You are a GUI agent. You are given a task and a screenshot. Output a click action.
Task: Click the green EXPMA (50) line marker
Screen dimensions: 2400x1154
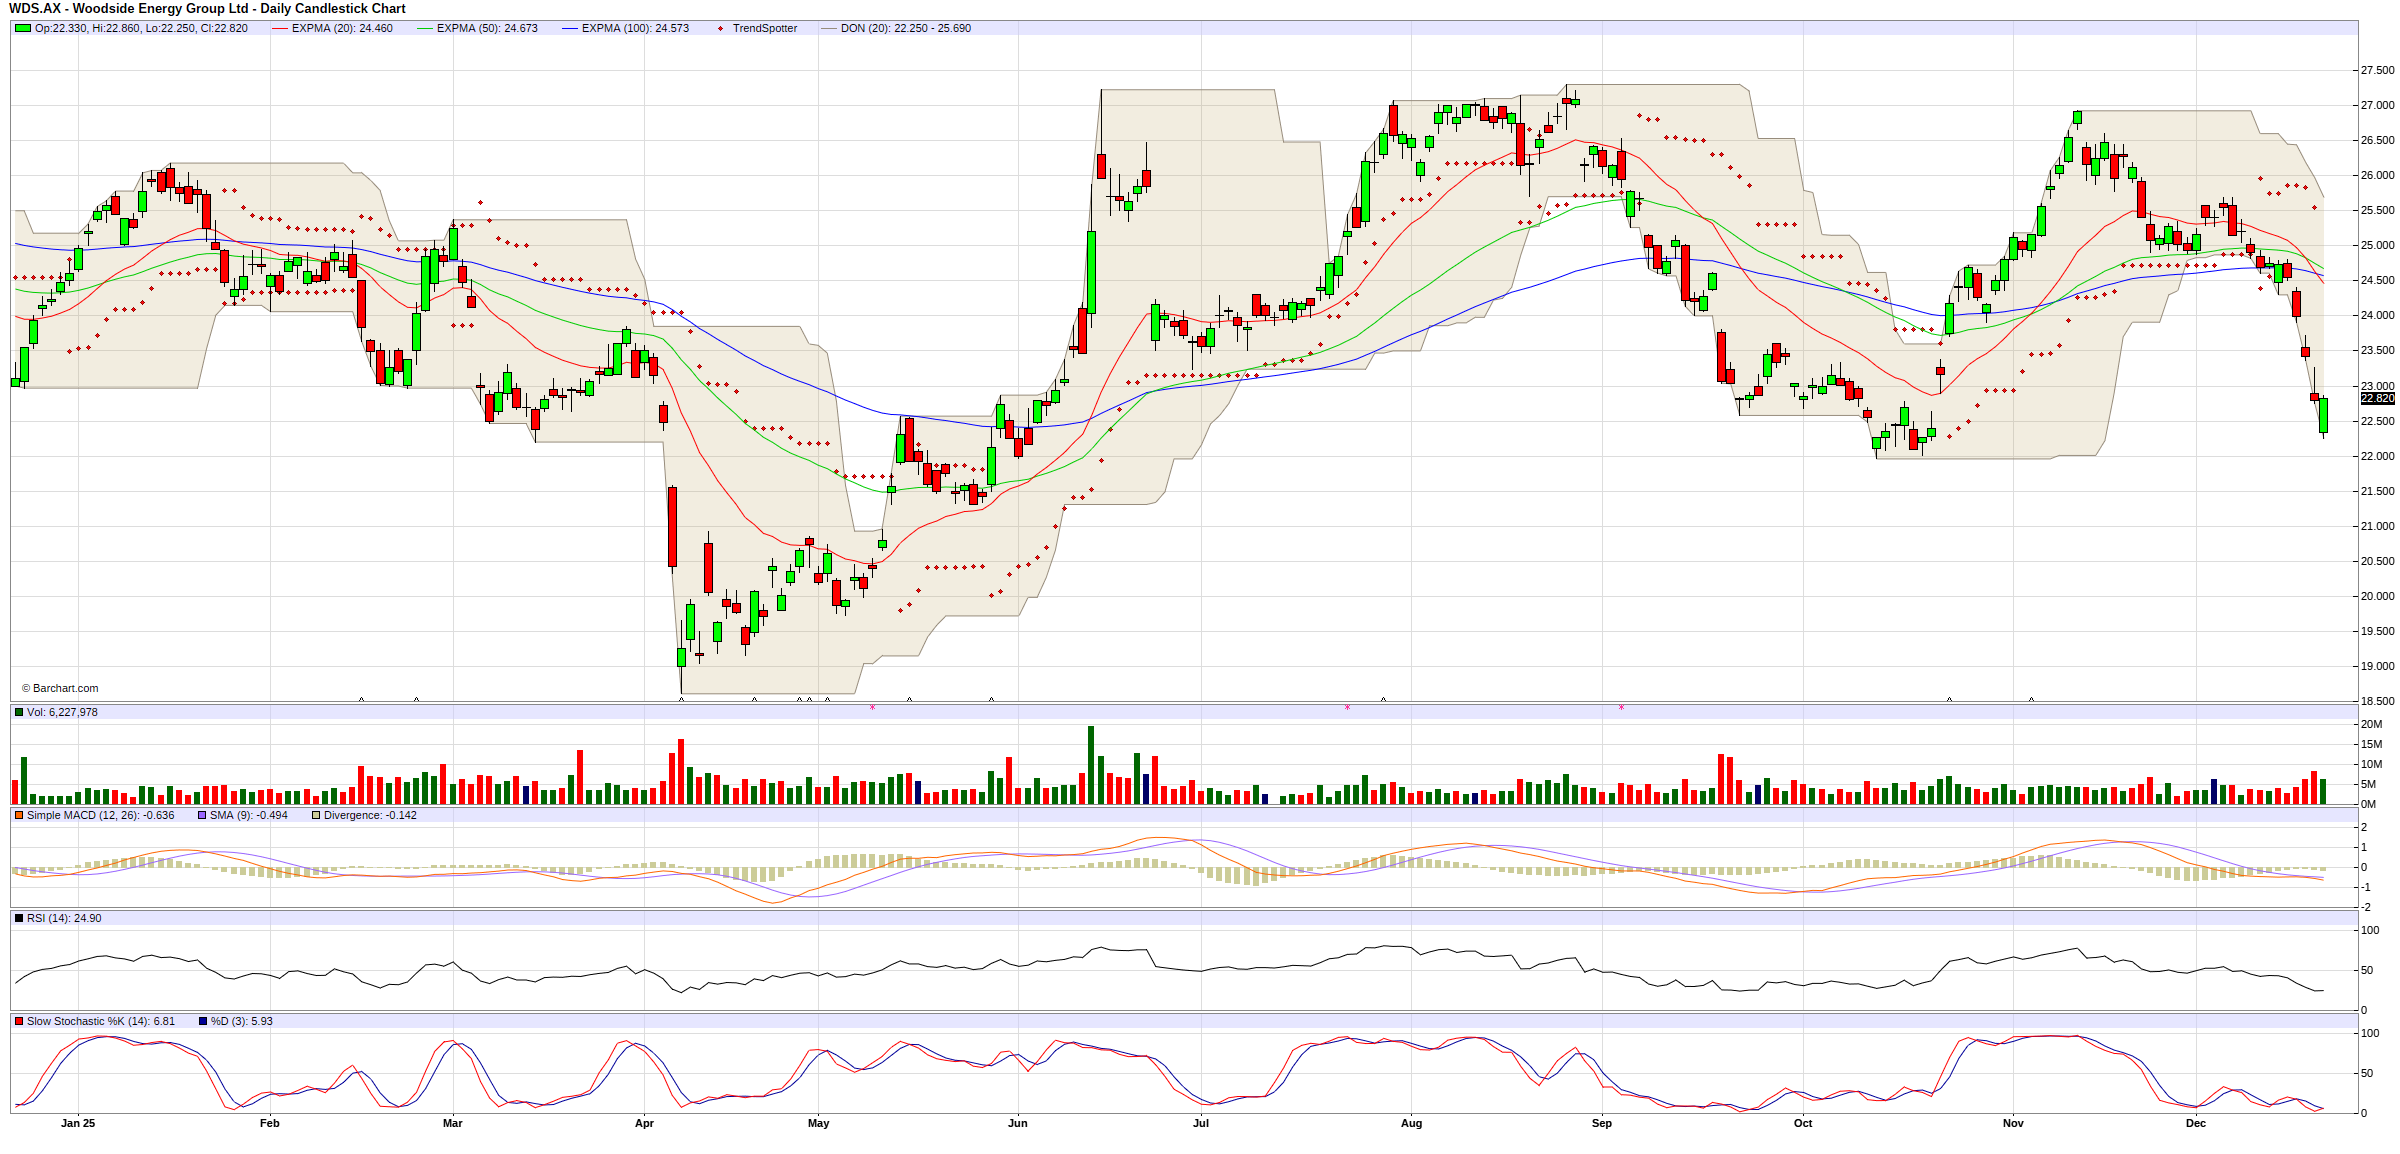tap(424, 28)
